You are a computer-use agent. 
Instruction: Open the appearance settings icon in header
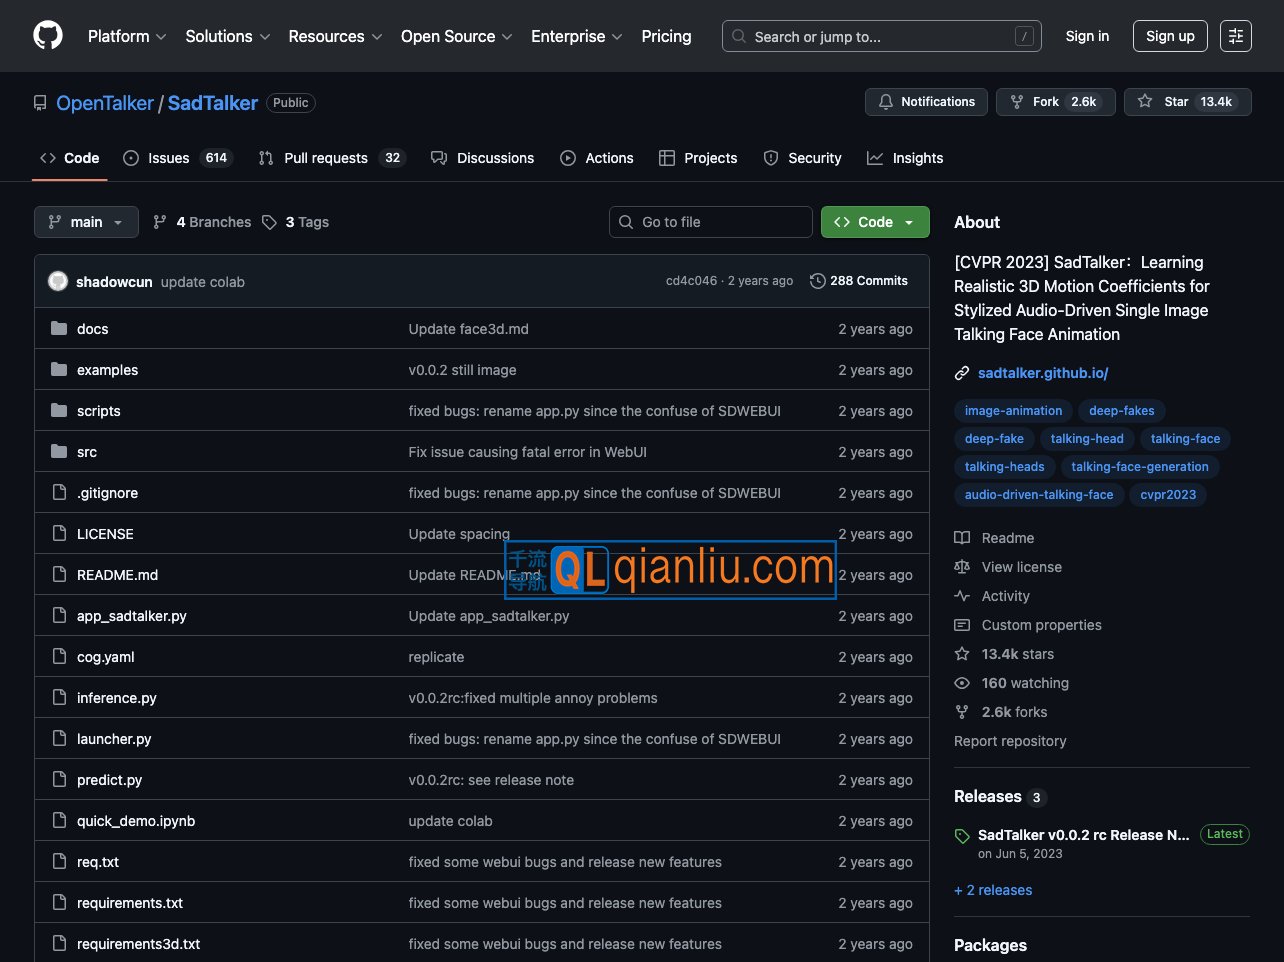pyautogui.click(x=1235, y=36)
